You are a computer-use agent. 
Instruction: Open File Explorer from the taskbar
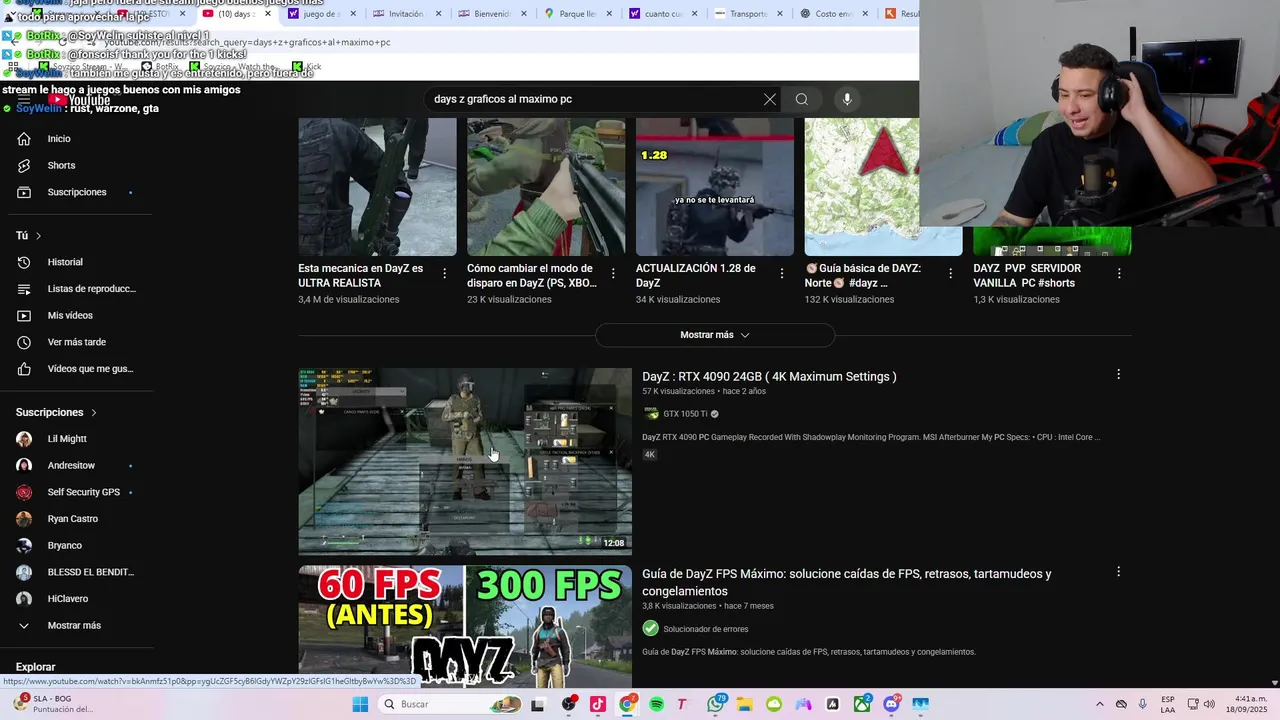[744, 704]
